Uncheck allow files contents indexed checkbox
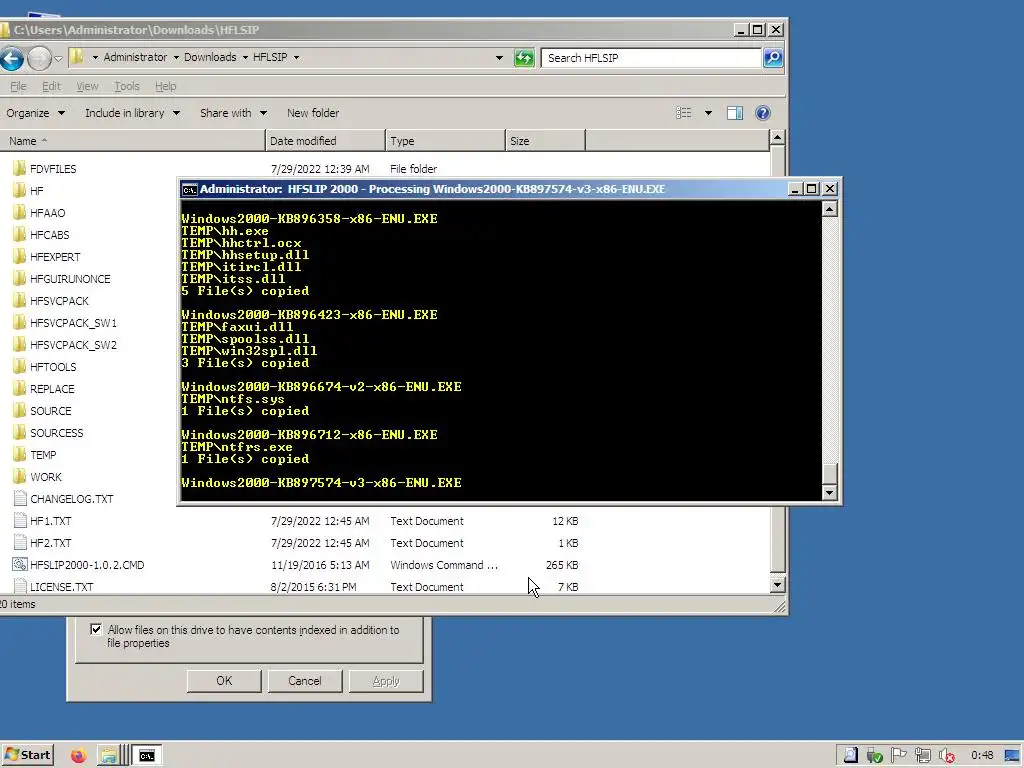1024x768 pixels. [96, 629]
